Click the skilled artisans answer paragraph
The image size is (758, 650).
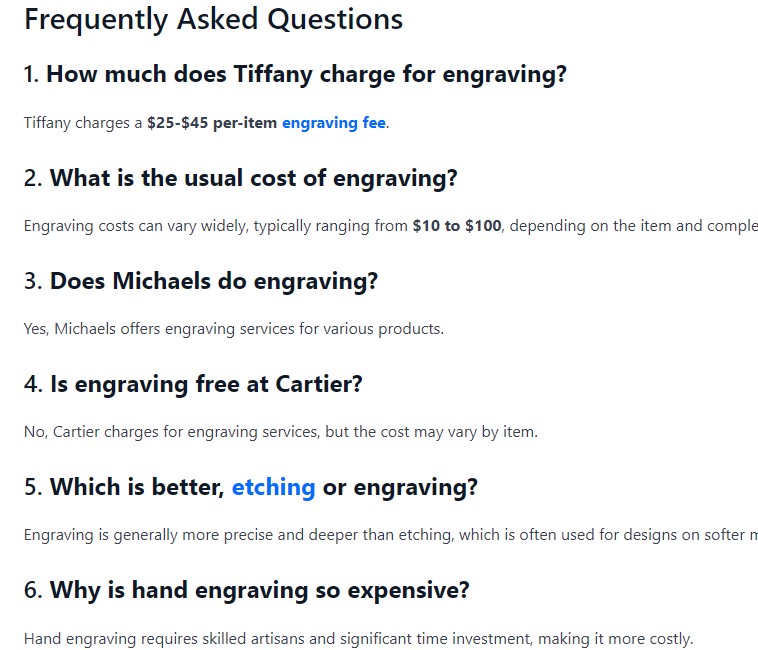pyautogui.click(x=358, y=639)
